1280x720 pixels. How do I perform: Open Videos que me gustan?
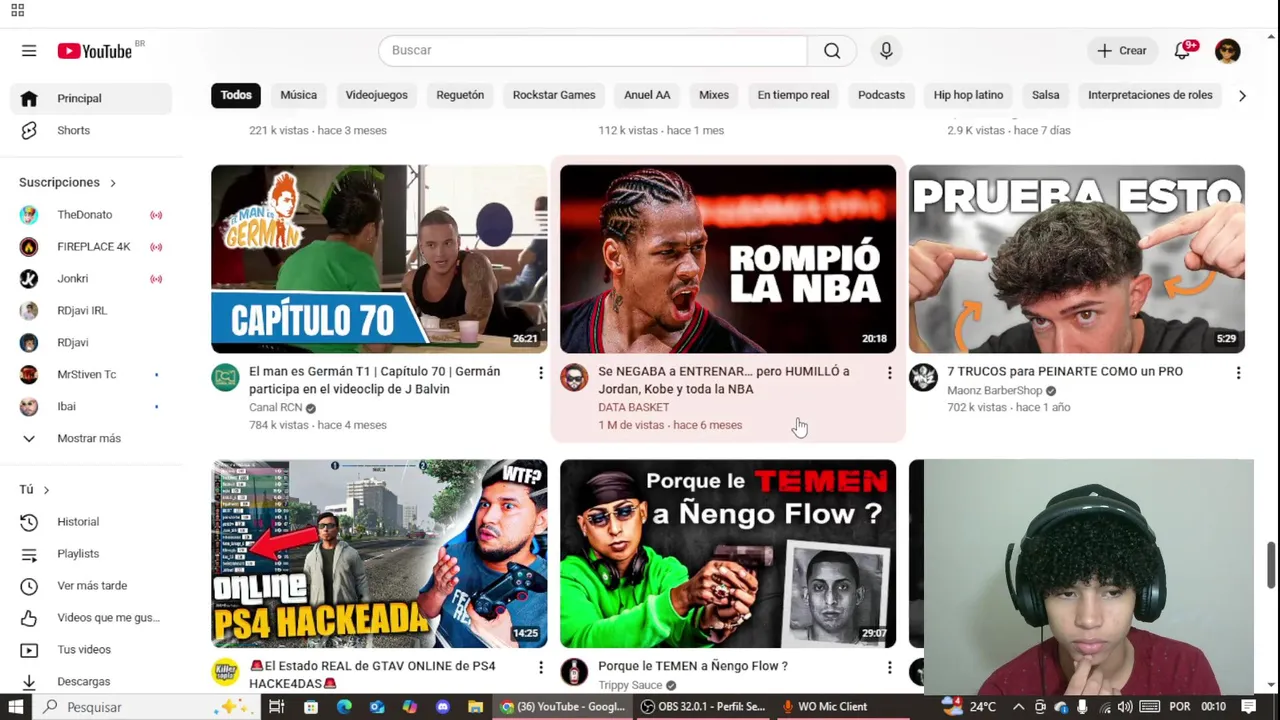pos(91,618)
